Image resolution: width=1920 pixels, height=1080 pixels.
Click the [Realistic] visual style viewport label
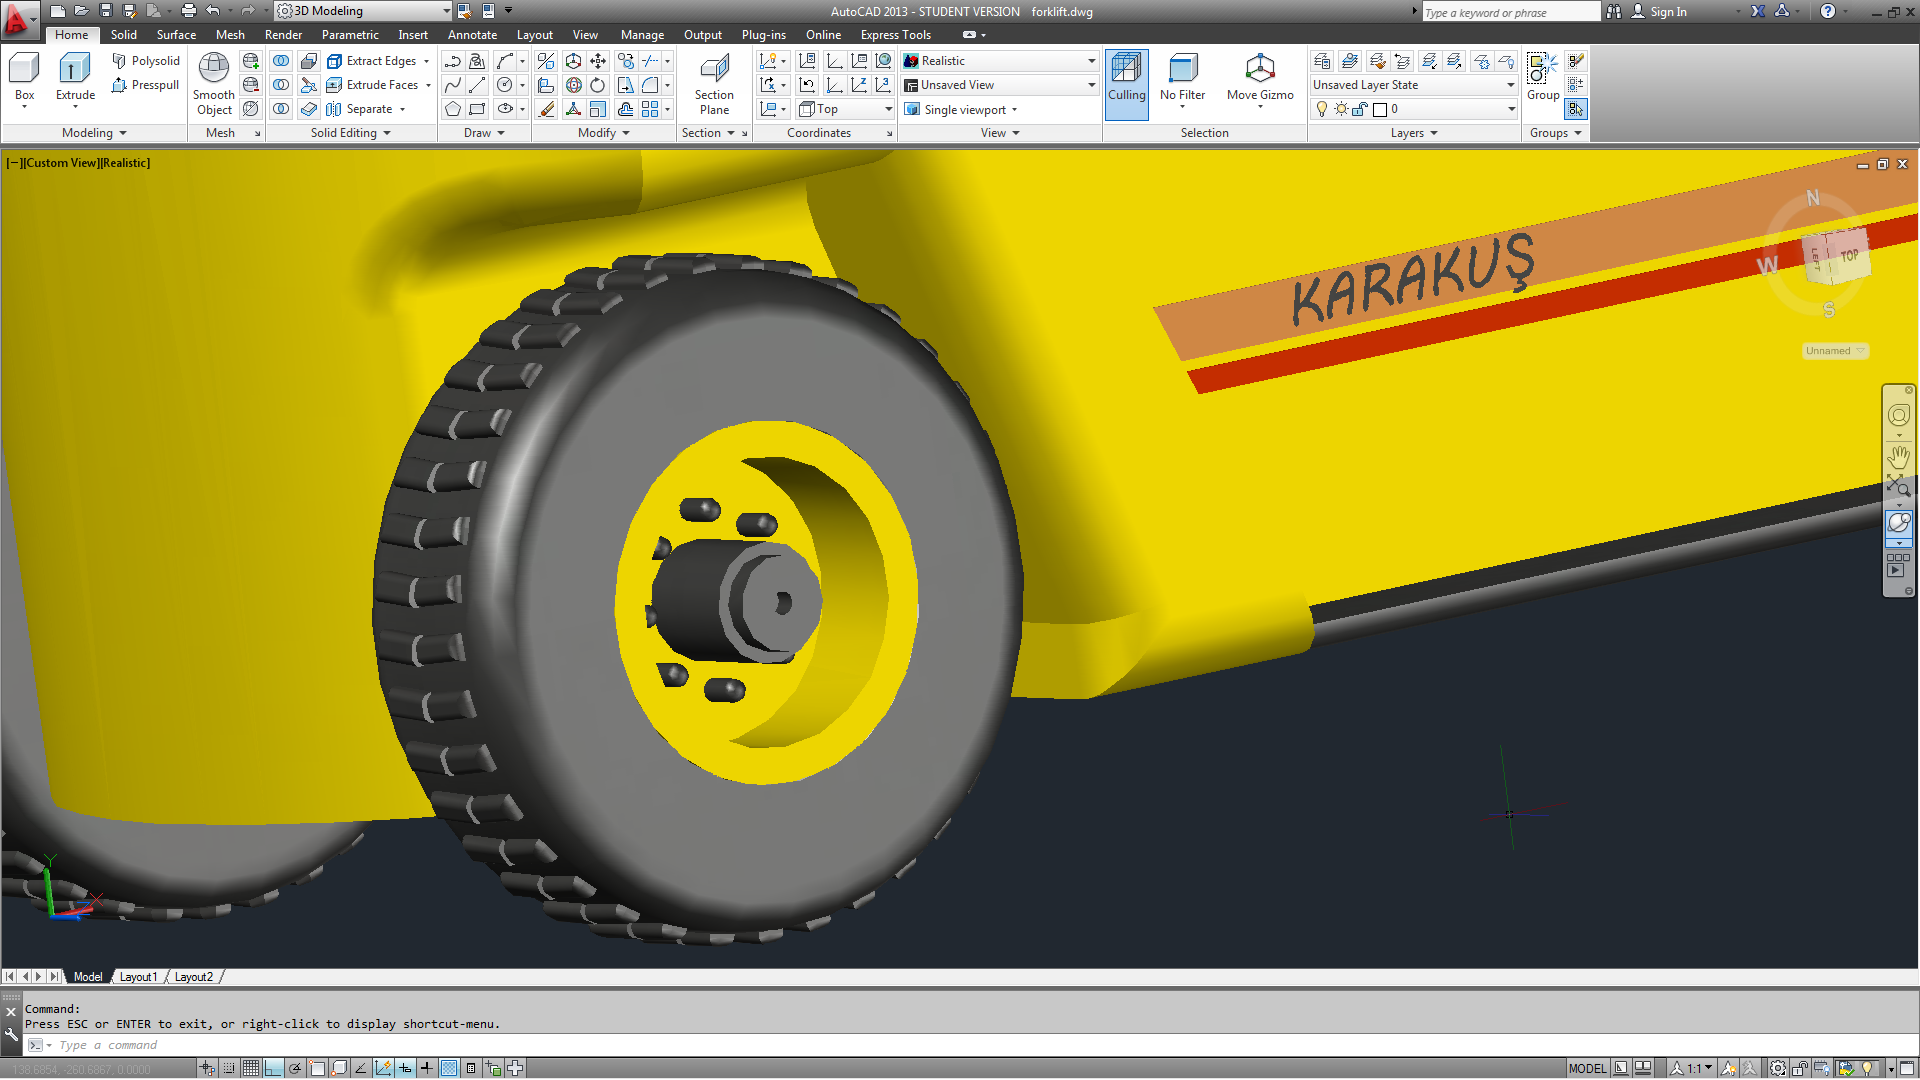(x=125, y=163)
